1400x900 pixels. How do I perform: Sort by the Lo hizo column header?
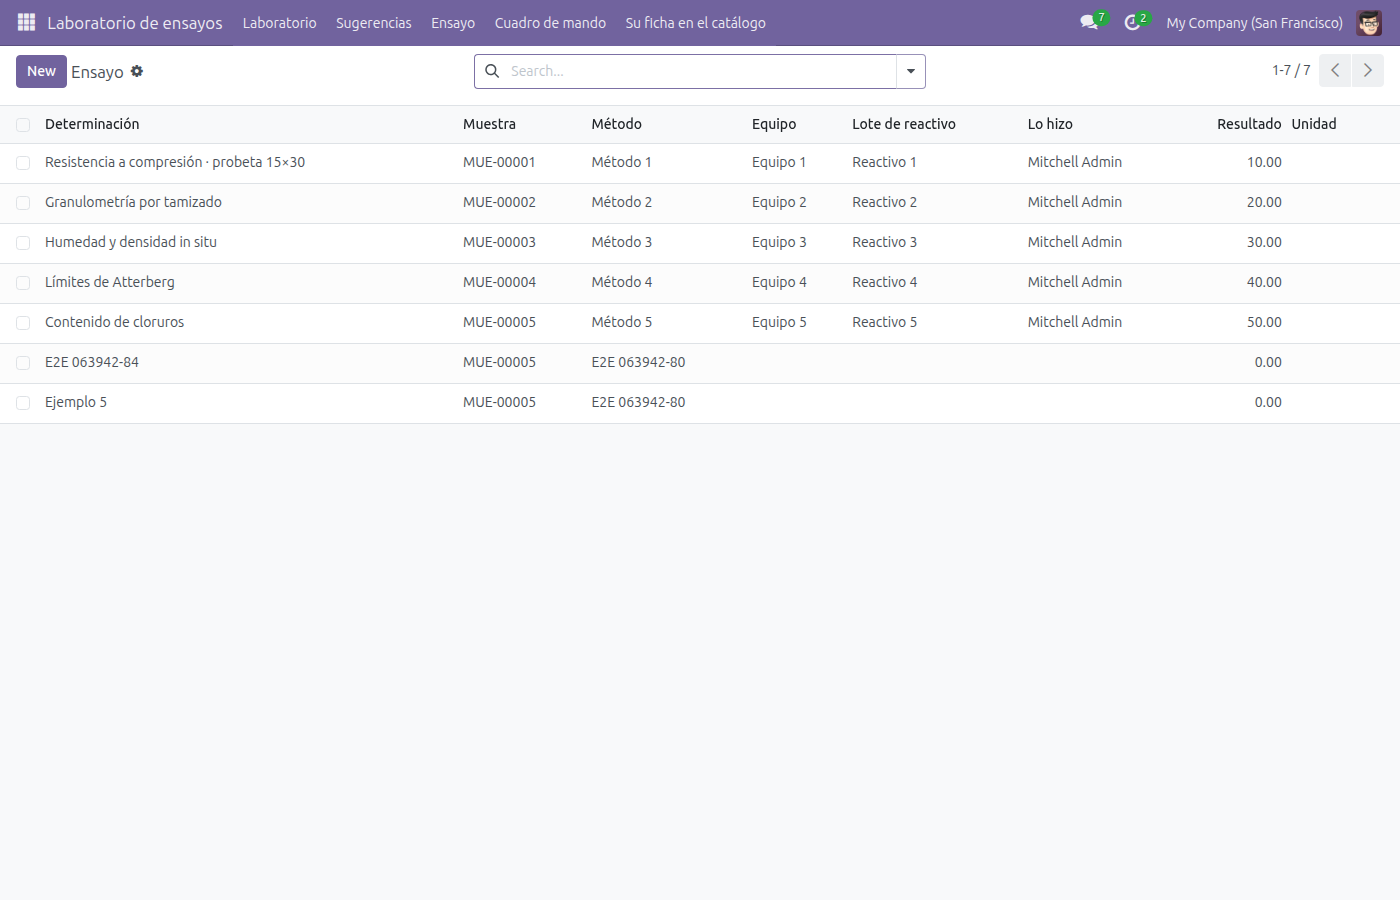1050,124
